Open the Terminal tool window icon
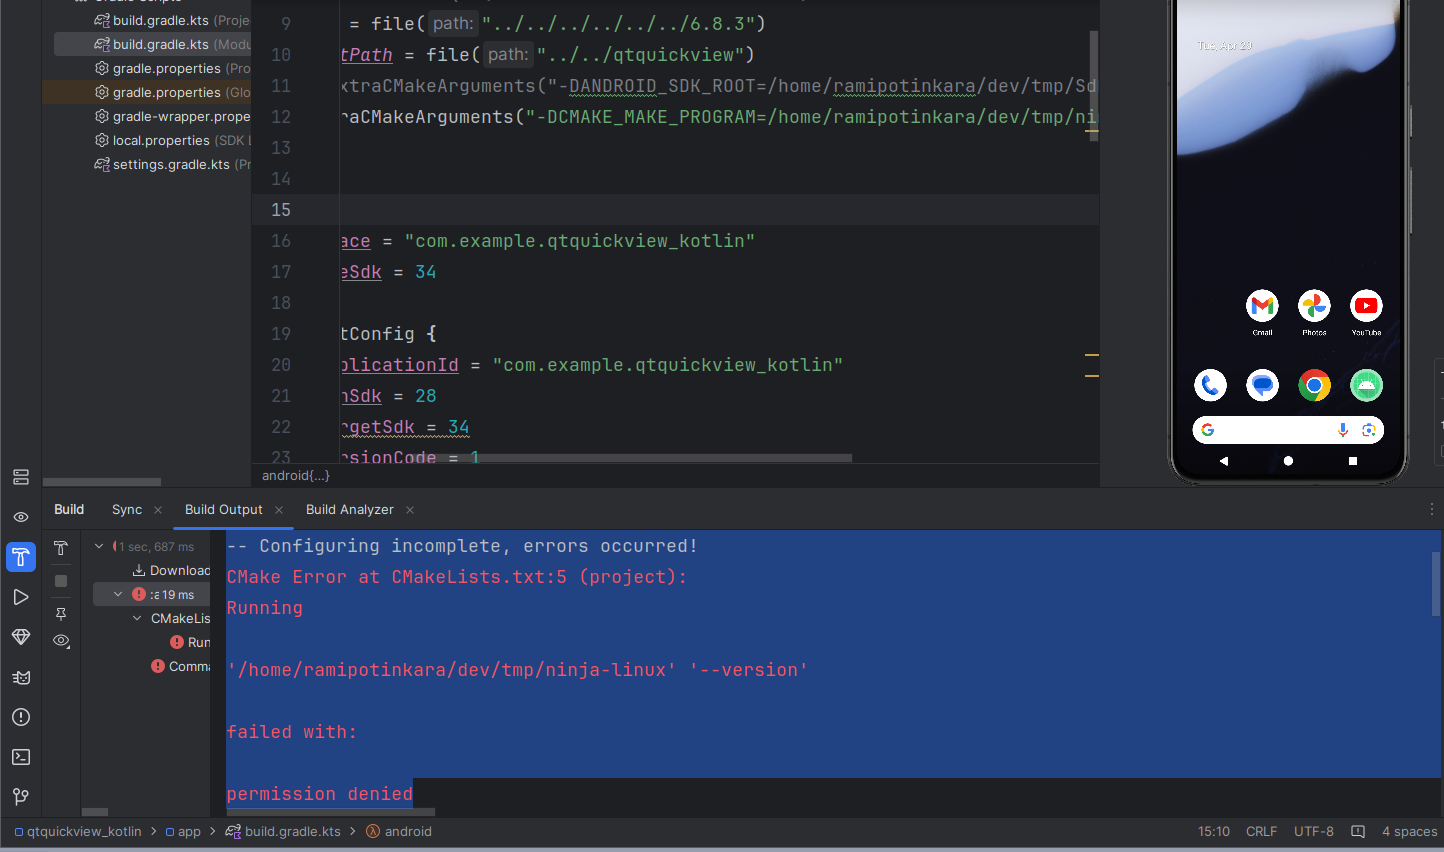The width and height of the screenshot is (1444, 852). point(21,757)
